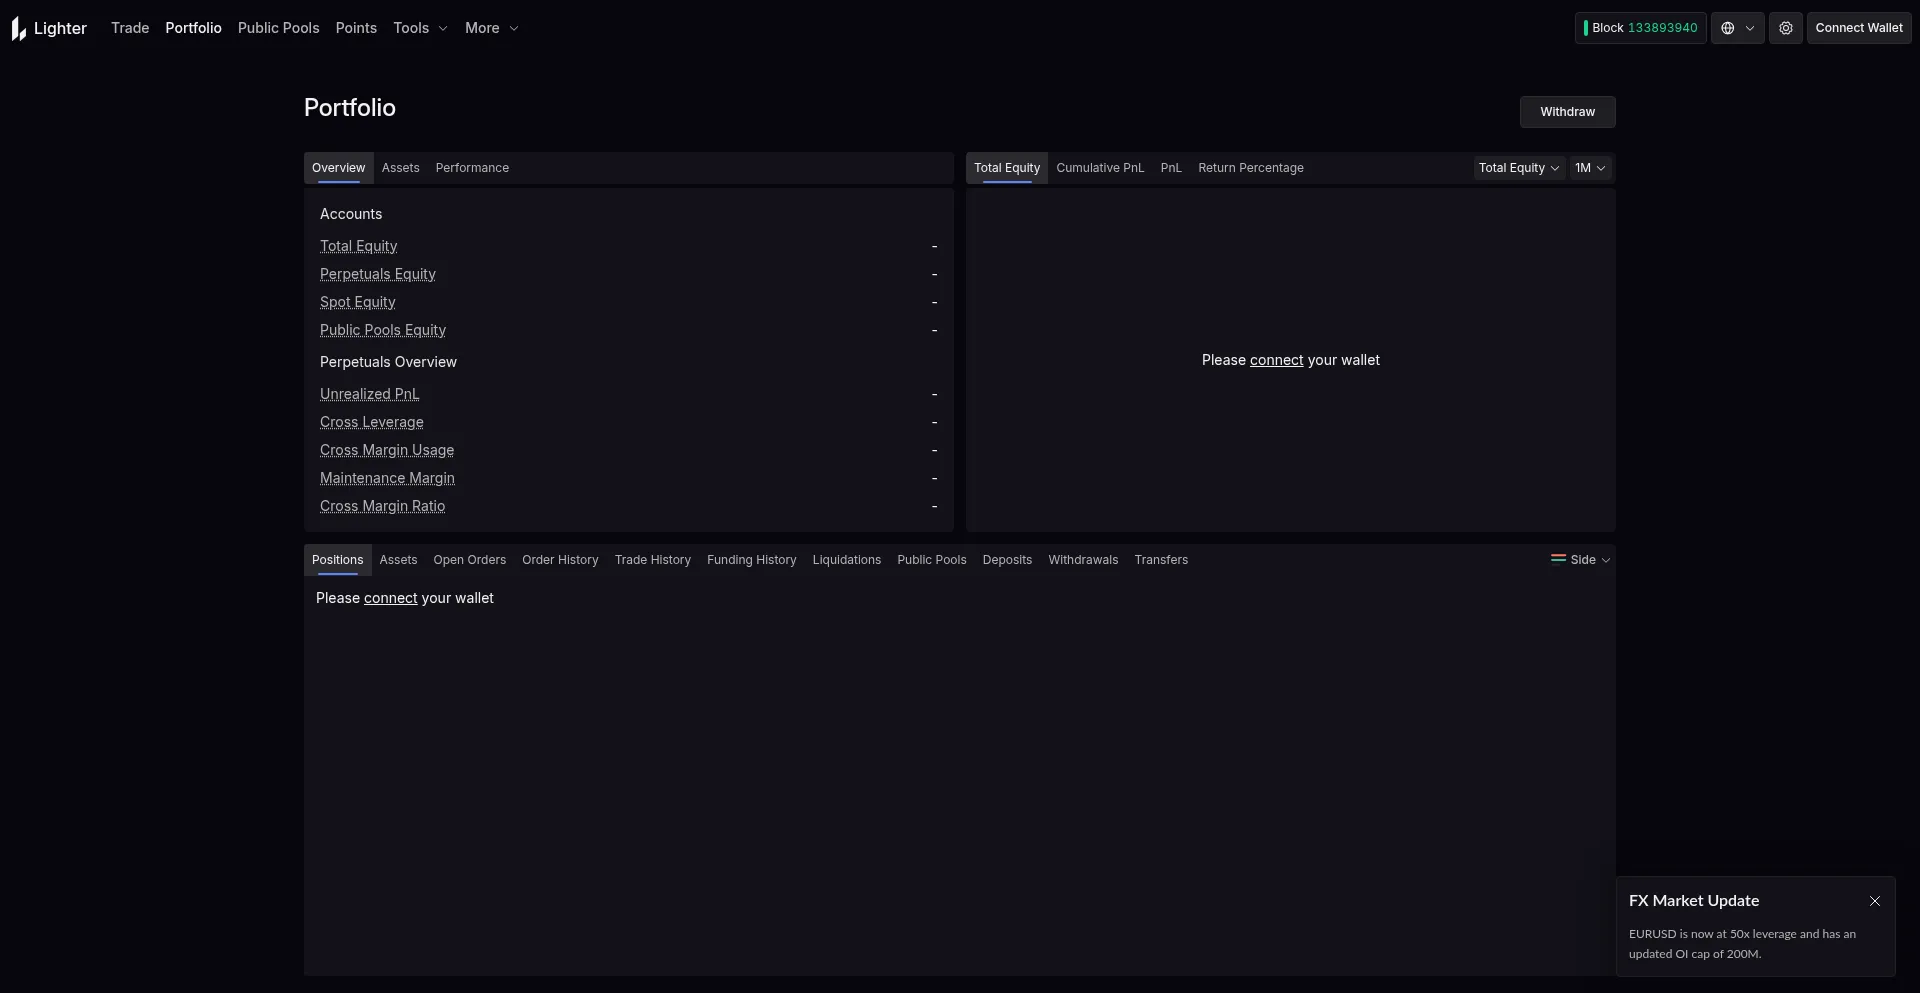Open the settings gear icon
The width and height of the screenshot is (1920, 993).
tap(1785, 28)
